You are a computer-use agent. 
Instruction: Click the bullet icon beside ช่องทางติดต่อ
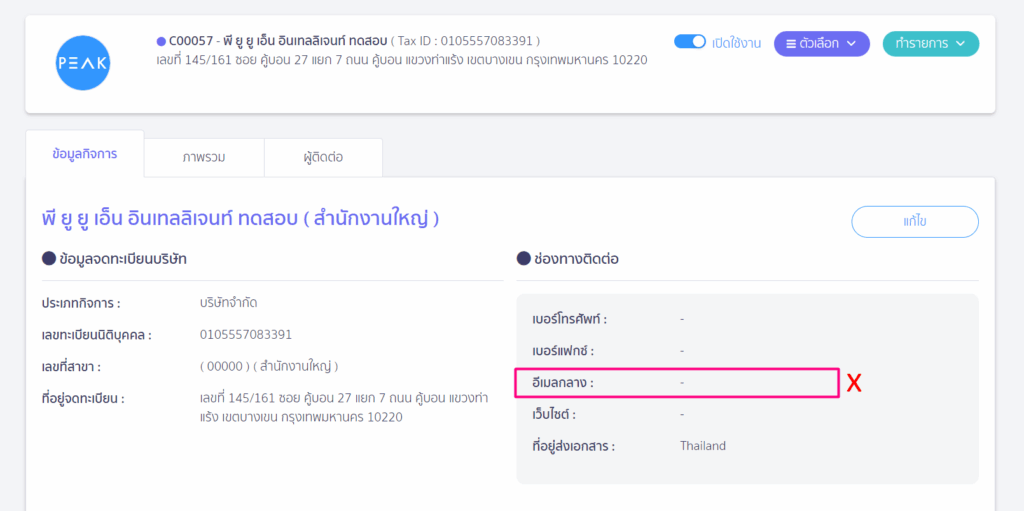(523, 259)
